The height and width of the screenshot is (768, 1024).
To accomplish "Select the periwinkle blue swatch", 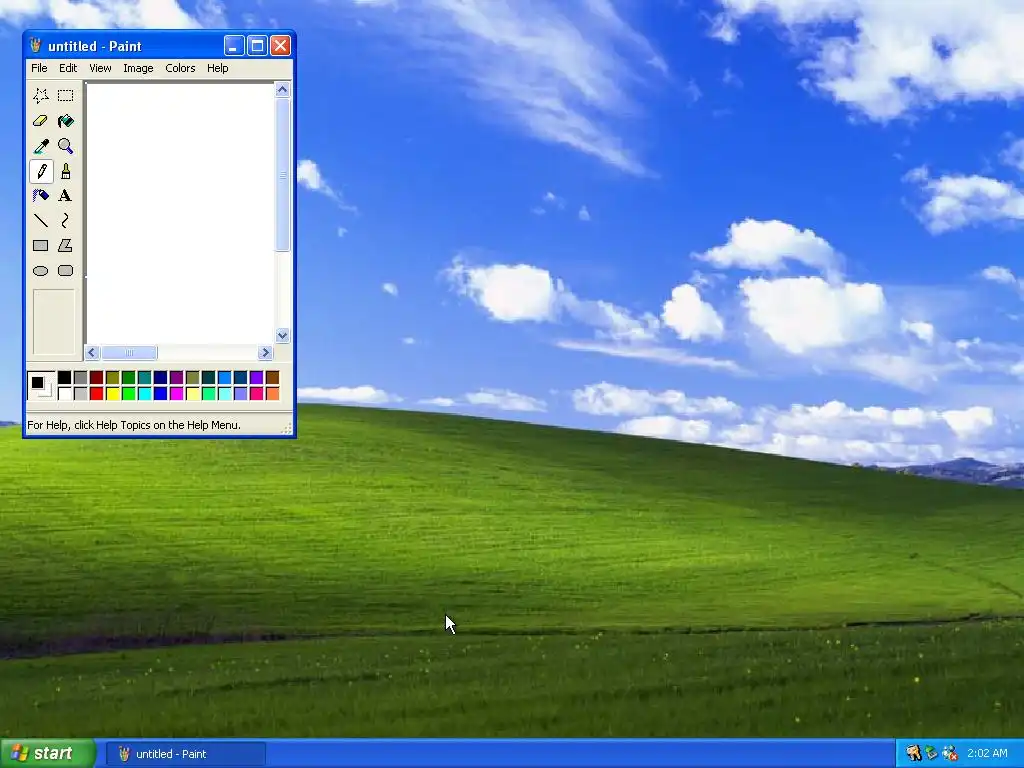I will [x=240, y=393].
